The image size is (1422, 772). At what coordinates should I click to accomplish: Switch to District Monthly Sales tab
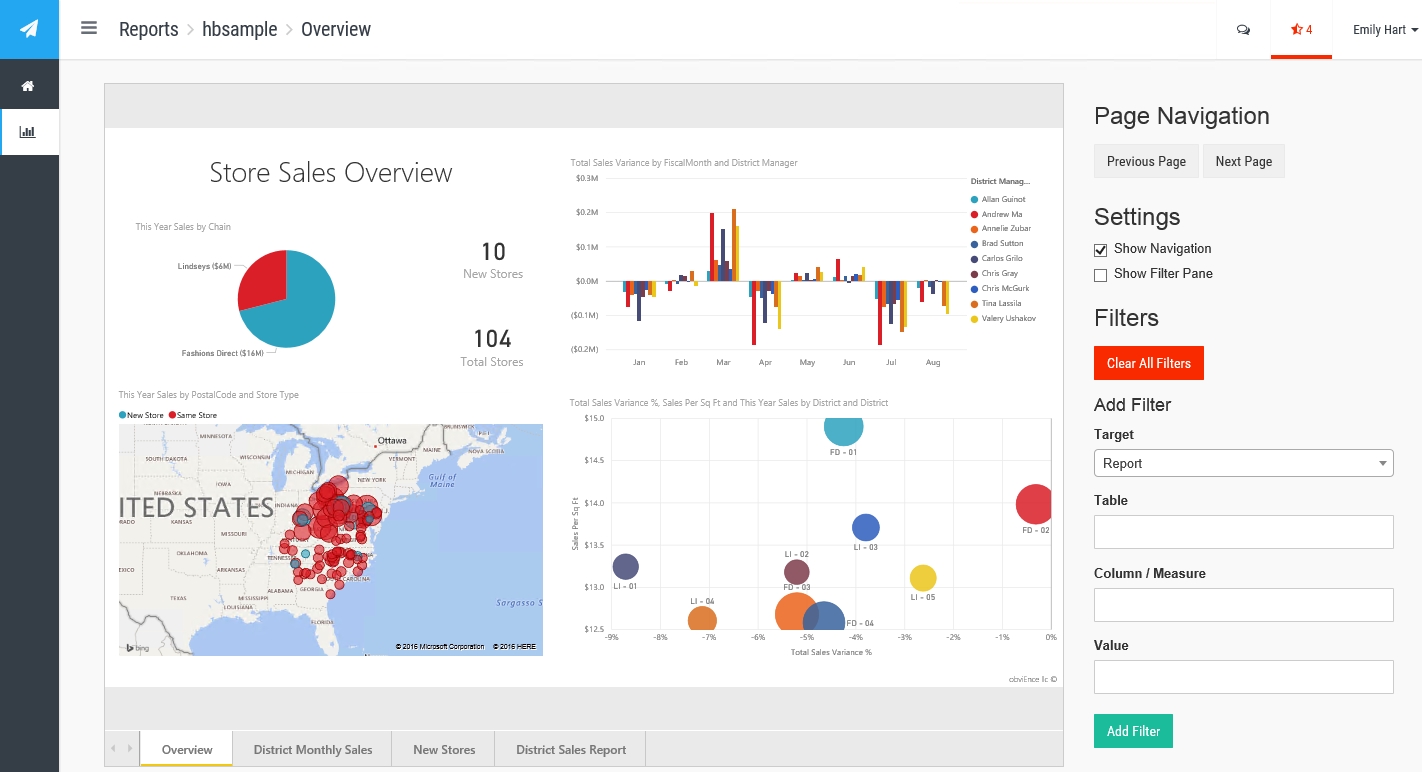312,749
